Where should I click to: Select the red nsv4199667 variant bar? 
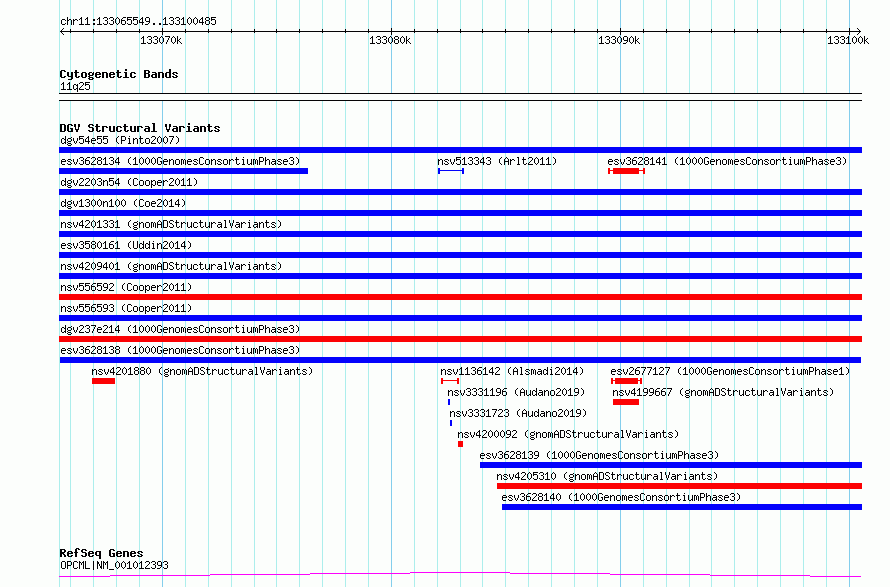(x=626, y=402)
